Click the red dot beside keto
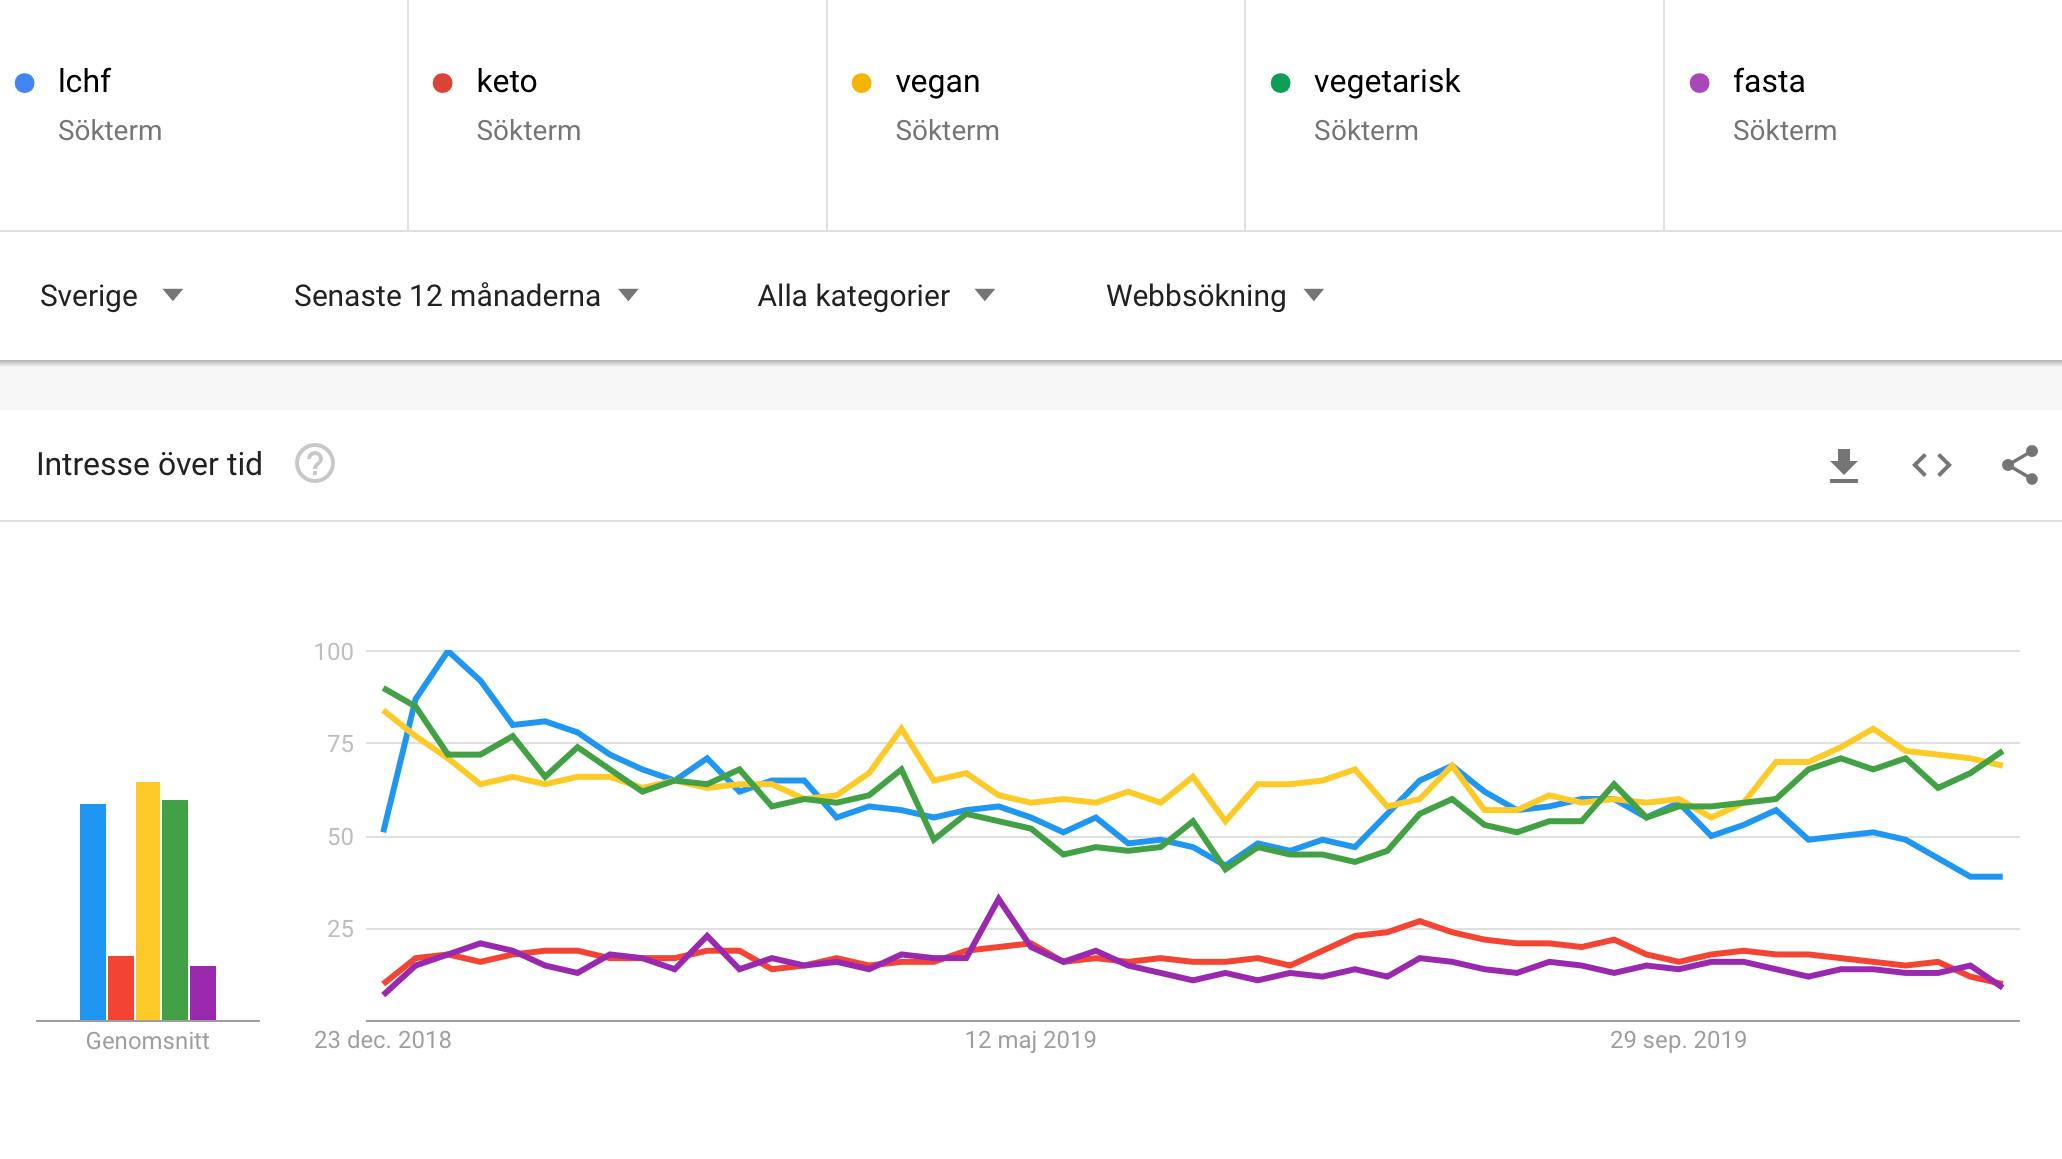 pos(442,83)
